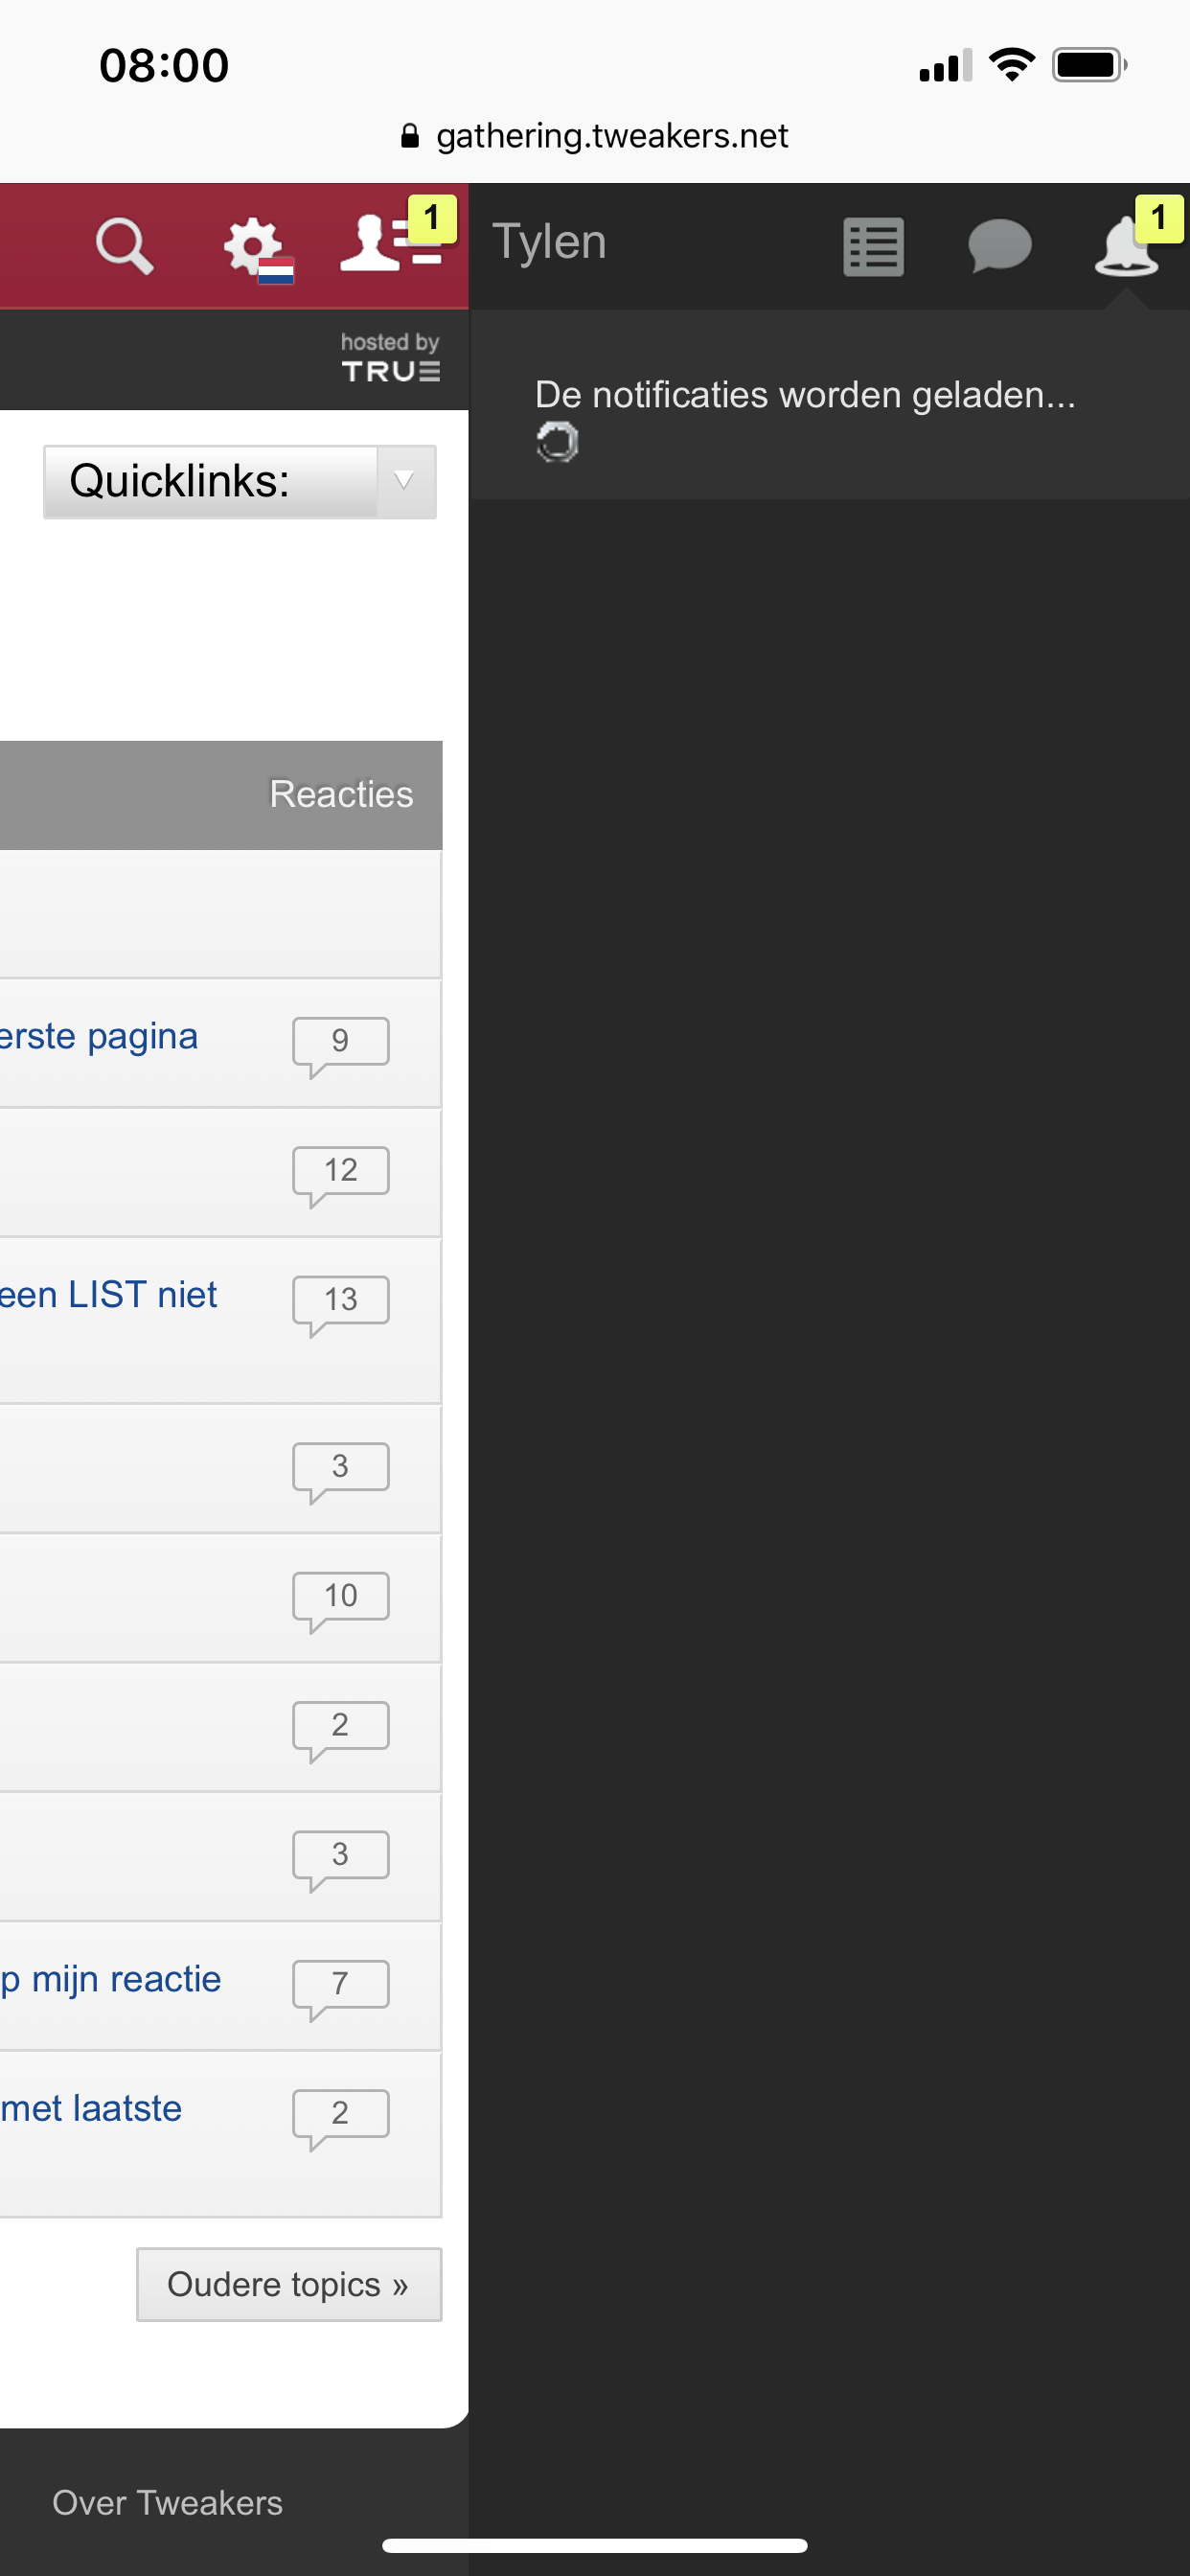Open the messages speech bubble icon
The image size is (1190, 2576).
click(999, 245)
